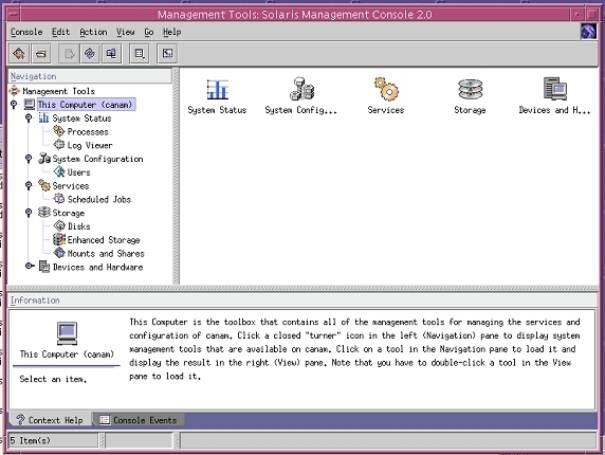The width and height of the screenshot is (605, 455).
Task: Select the Scheduled Jobs tool
Action: click(x=99, y=200)
